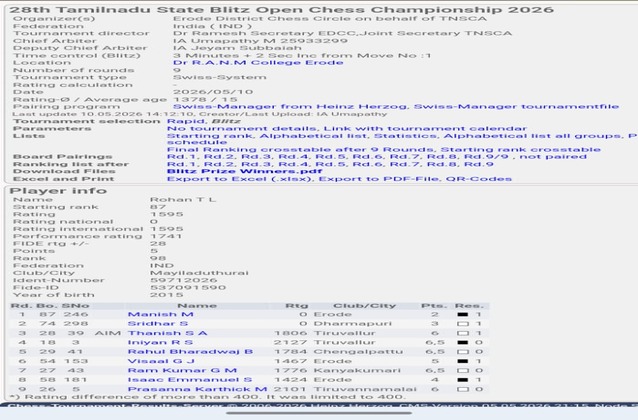This screenshot has height=420, width=638.
Task: Open Board Pairings for Rd.1
Action: [x=182, y=157]
